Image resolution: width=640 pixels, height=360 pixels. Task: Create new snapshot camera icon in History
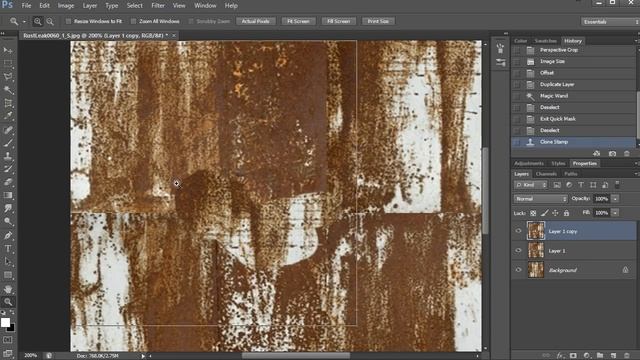coord(612,153)
